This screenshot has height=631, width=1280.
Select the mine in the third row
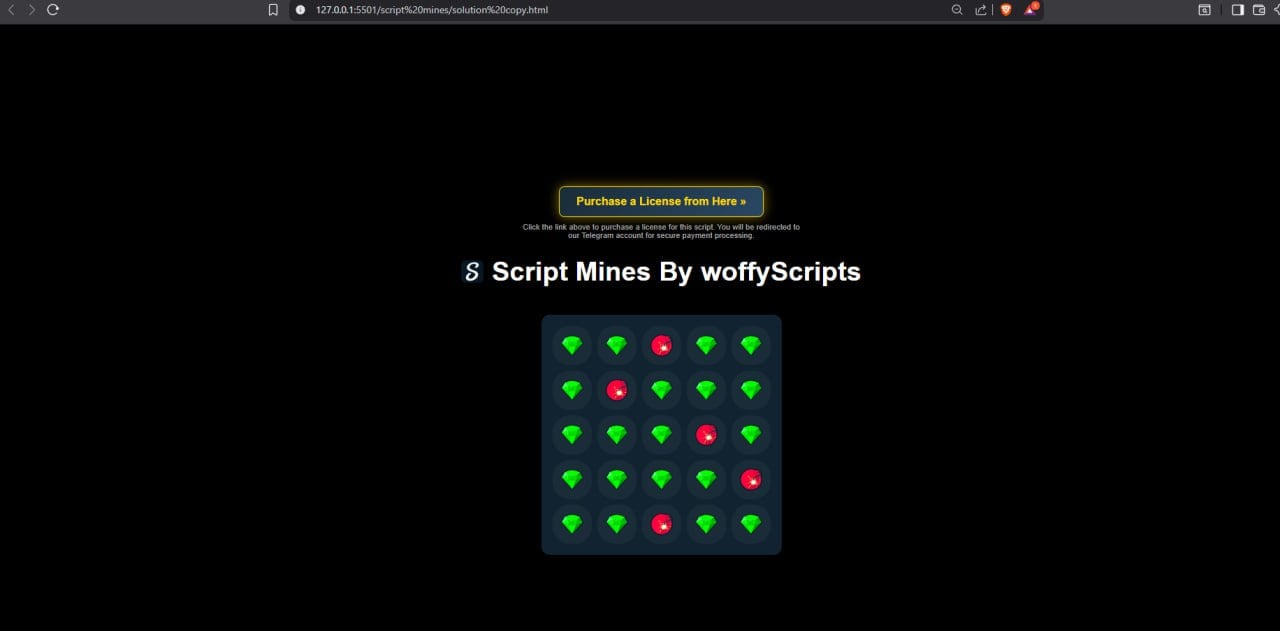[x=706, y=435]
